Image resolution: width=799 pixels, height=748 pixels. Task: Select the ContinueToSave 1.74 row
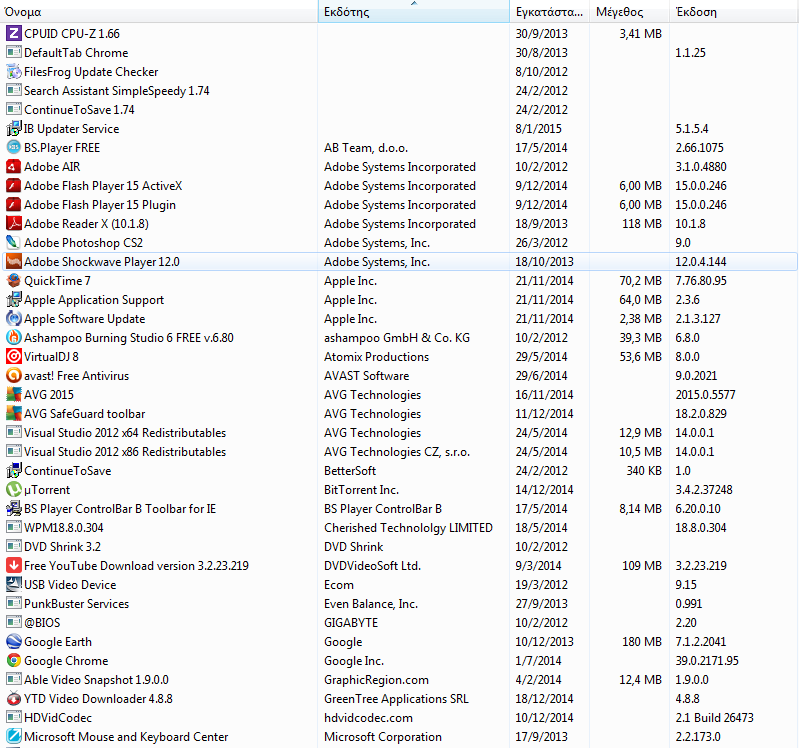(x=400, y=110)
